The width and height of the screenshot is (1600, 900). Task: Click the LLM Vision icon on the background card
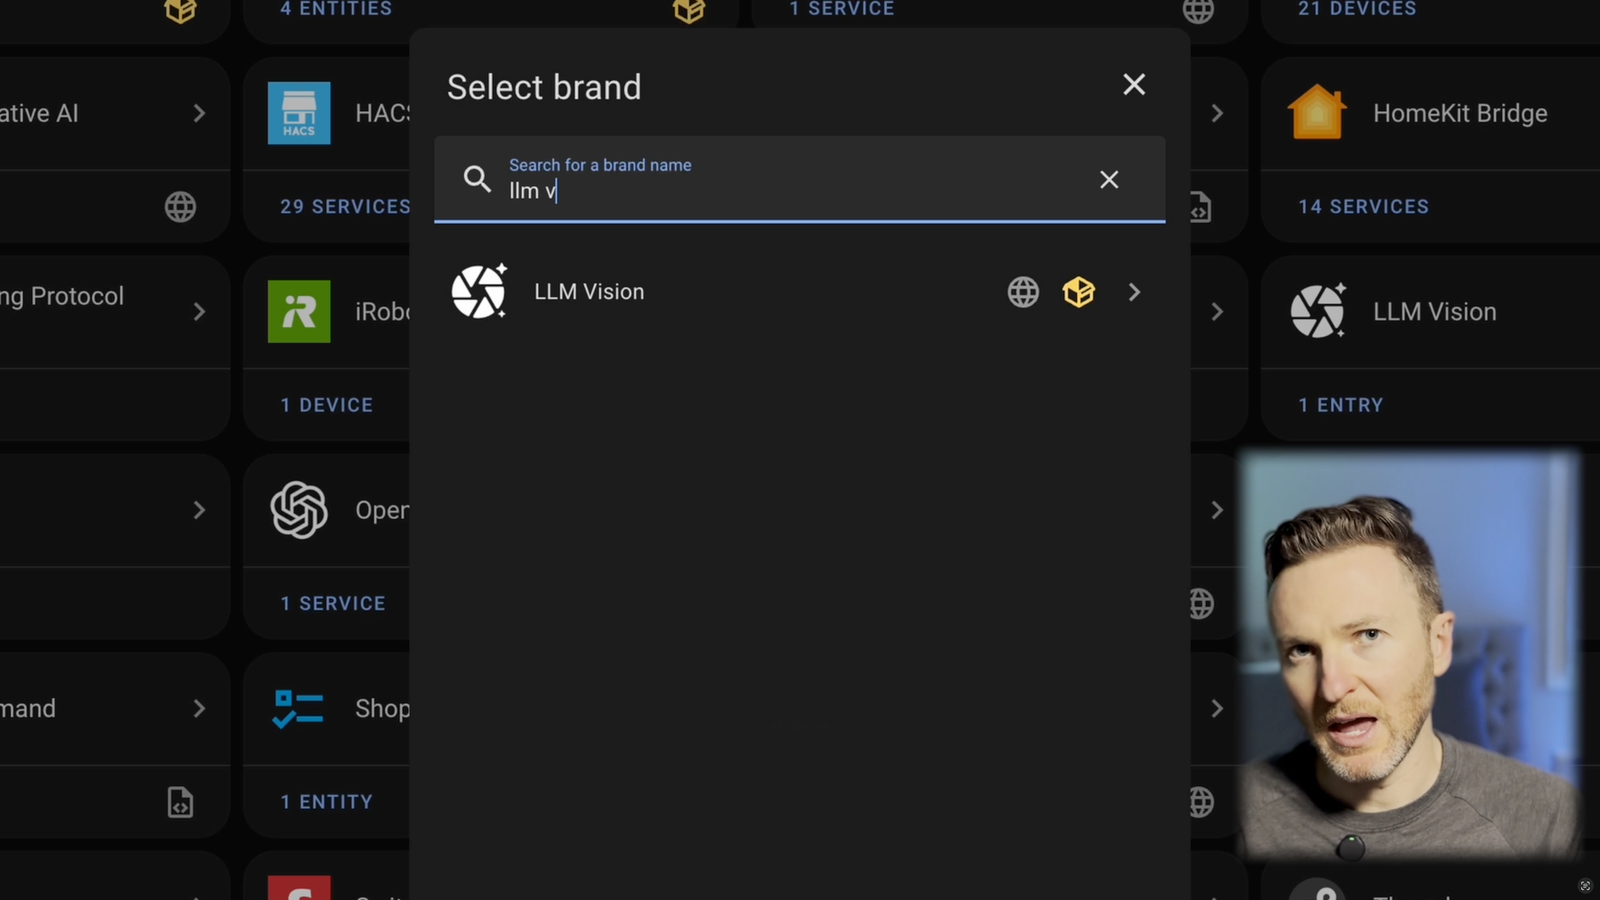click(x=1318, y=311)
